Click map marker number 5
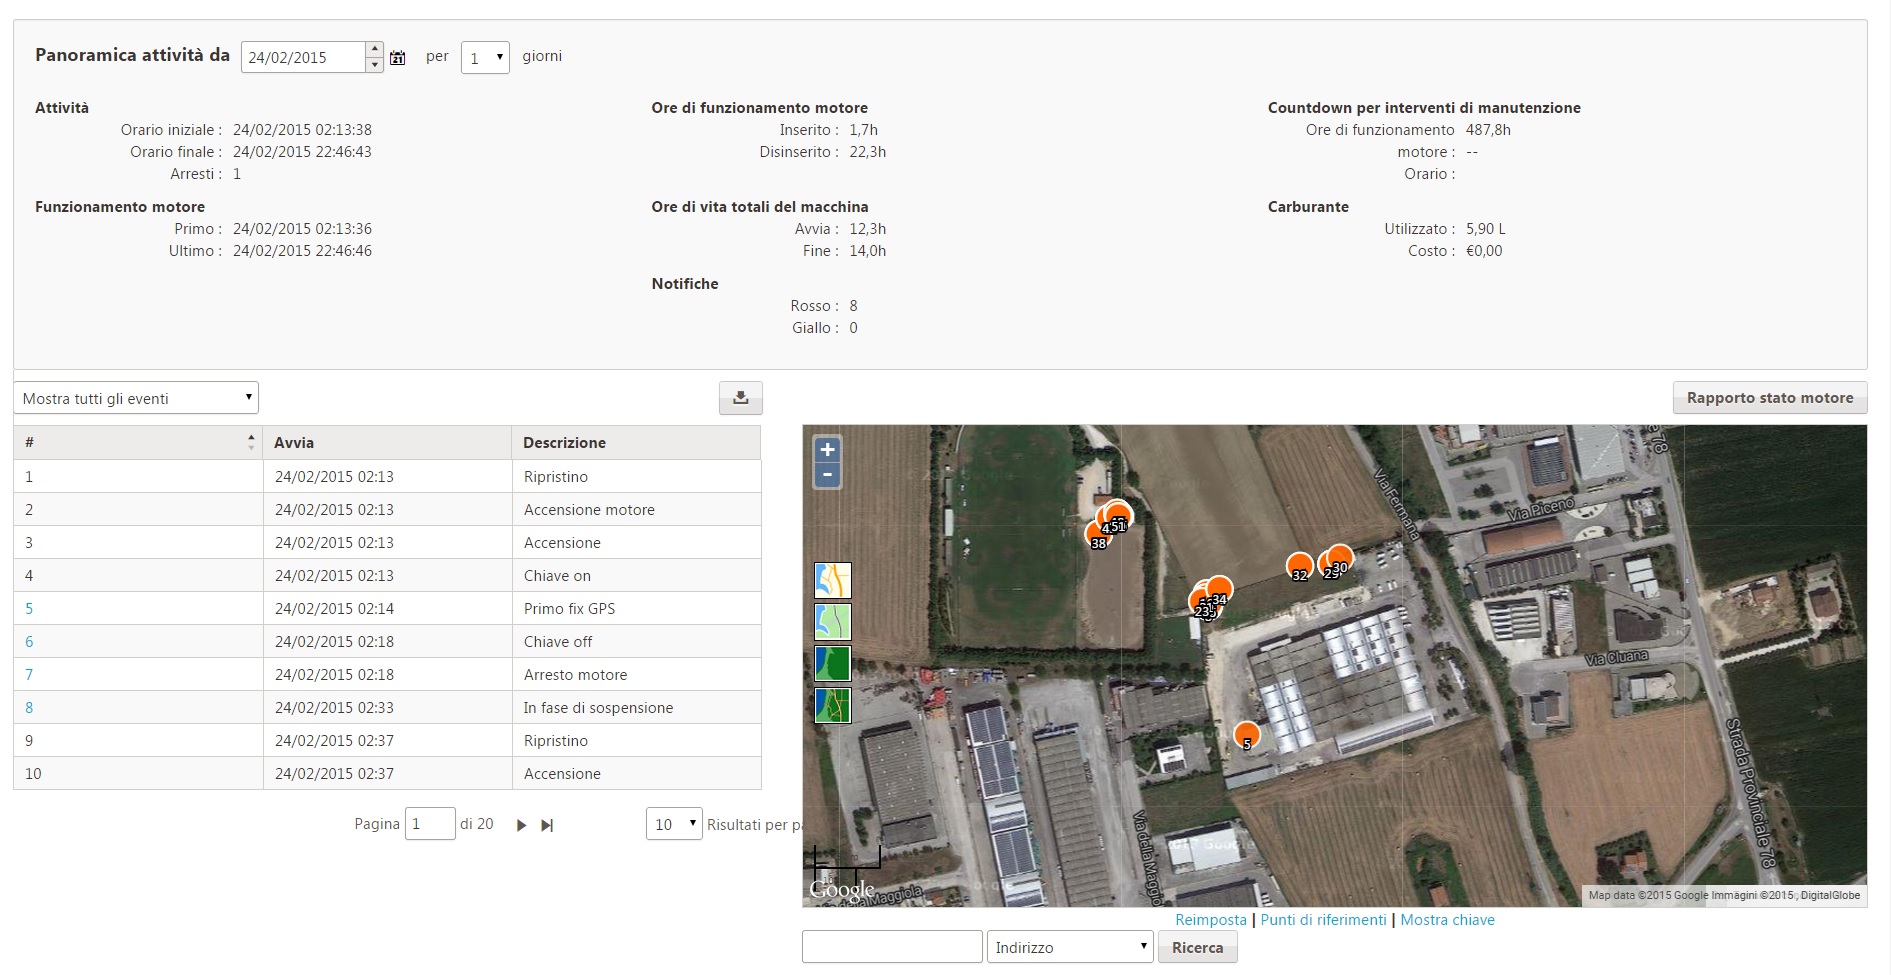 click(1246, 736)
